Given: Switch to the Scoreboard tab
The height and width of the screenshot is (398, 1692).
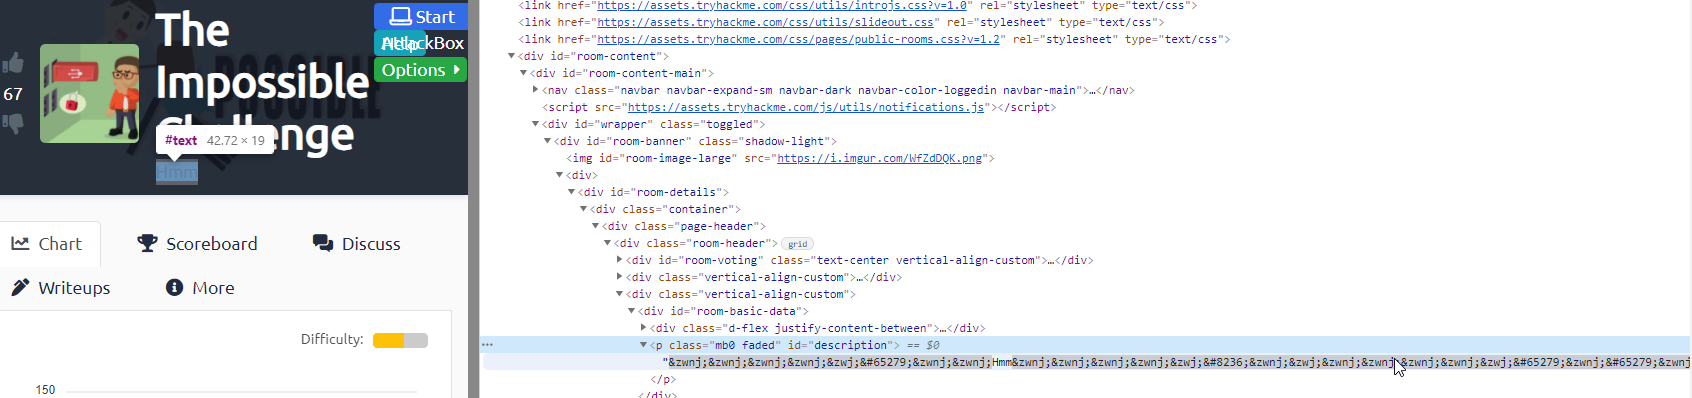Looking at the screenshot, I should [x=197, y=244].
